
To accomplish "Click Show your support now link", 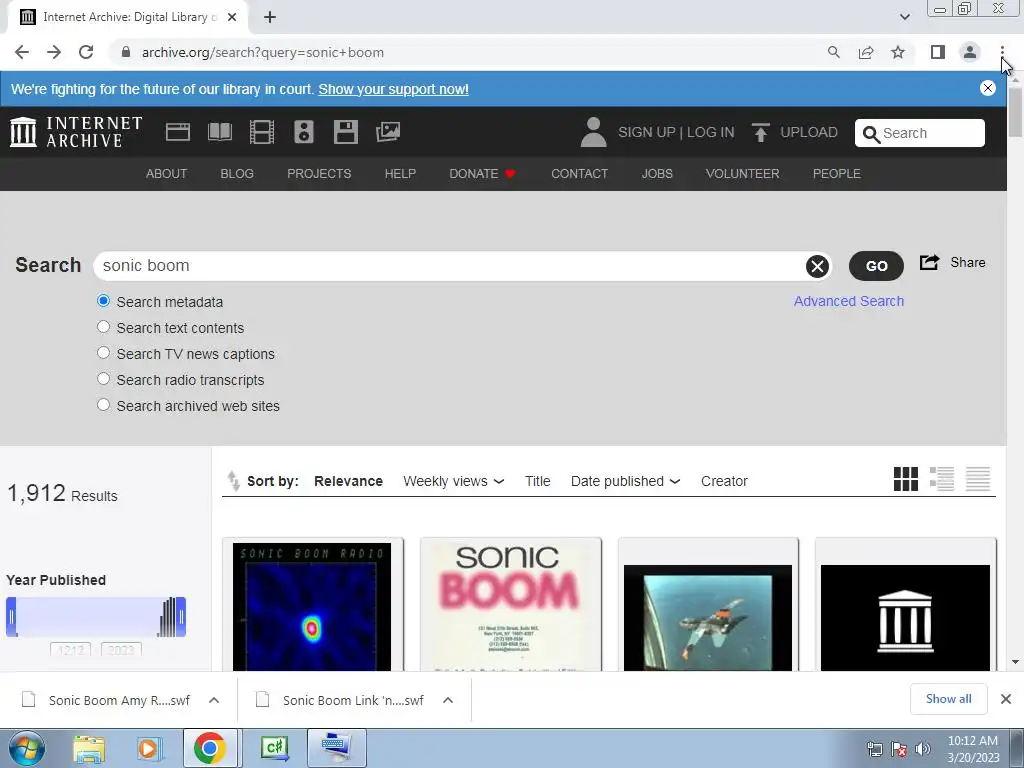I will pyautogui.click(x=393, y=89).
